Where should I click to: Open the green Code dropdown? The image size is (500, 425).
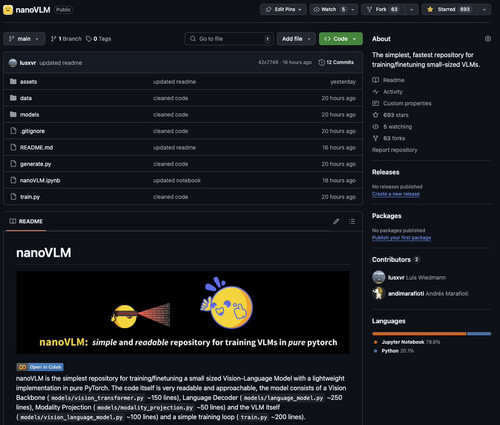(341, 39)
